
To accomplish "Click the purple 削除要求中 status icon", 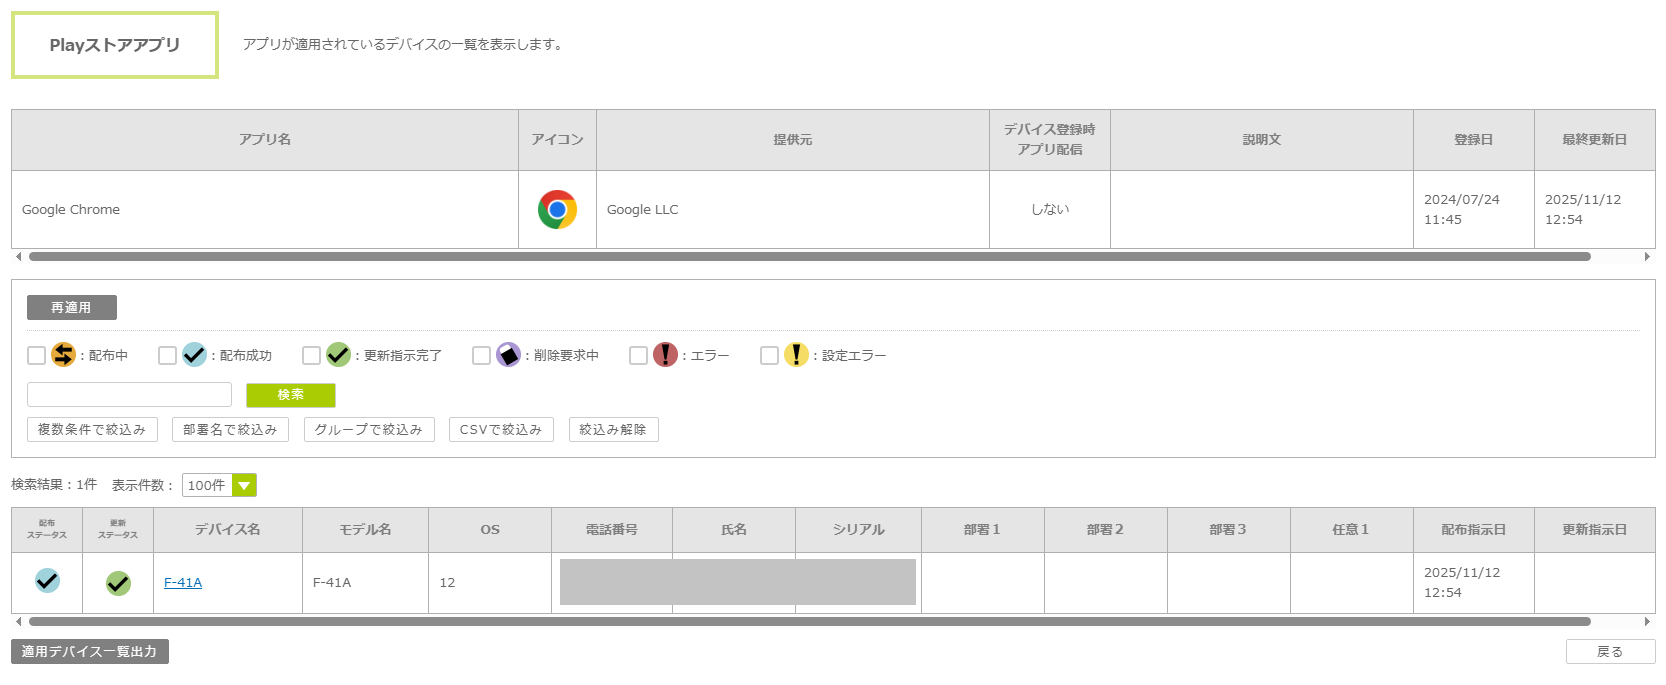I will (x=508, y=355).
